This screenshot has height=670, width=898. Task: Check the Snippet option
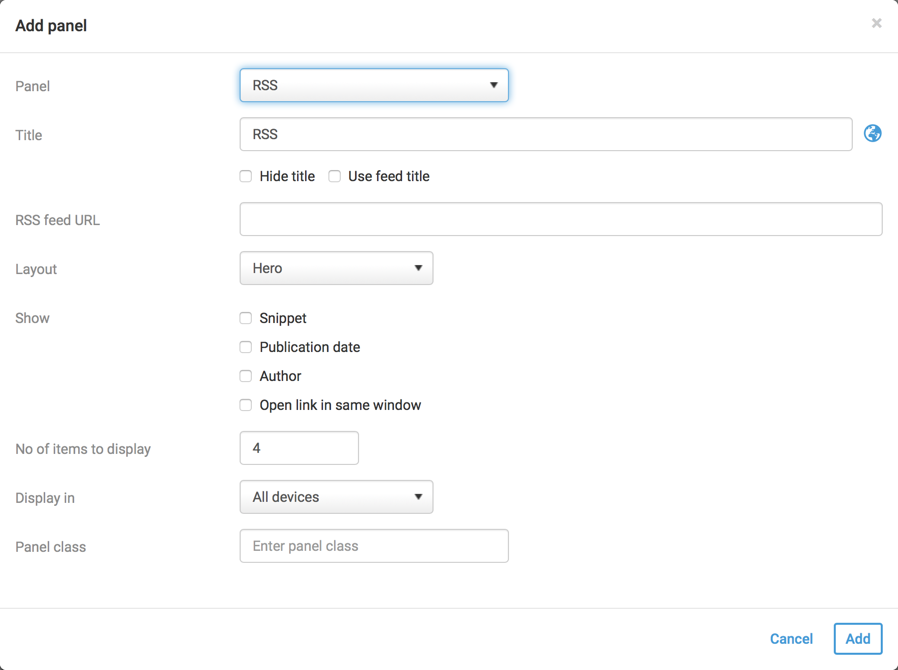[x=246, y=318]
